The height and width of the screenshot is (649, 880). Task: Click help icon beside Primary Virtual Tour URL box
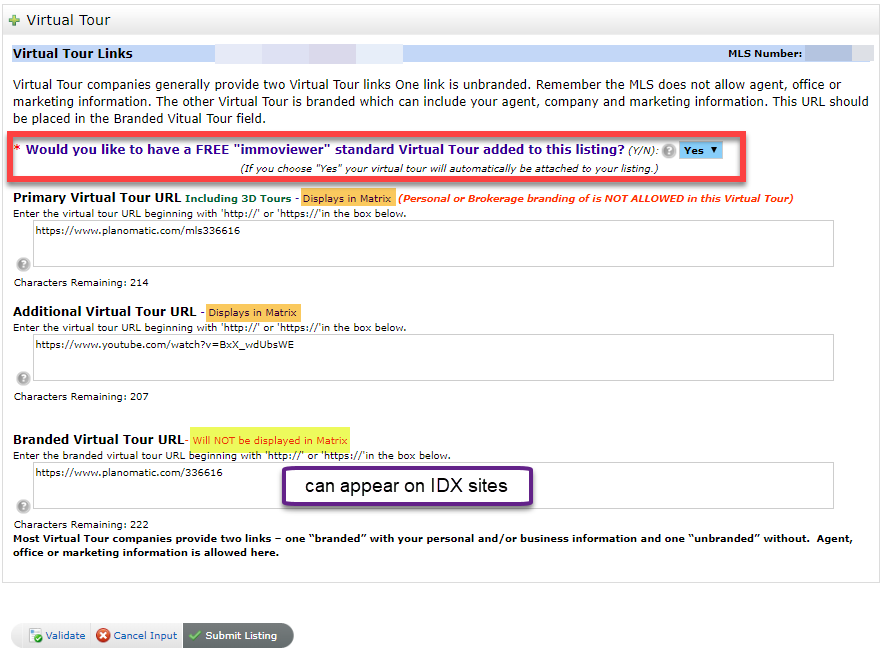point(23,264)
